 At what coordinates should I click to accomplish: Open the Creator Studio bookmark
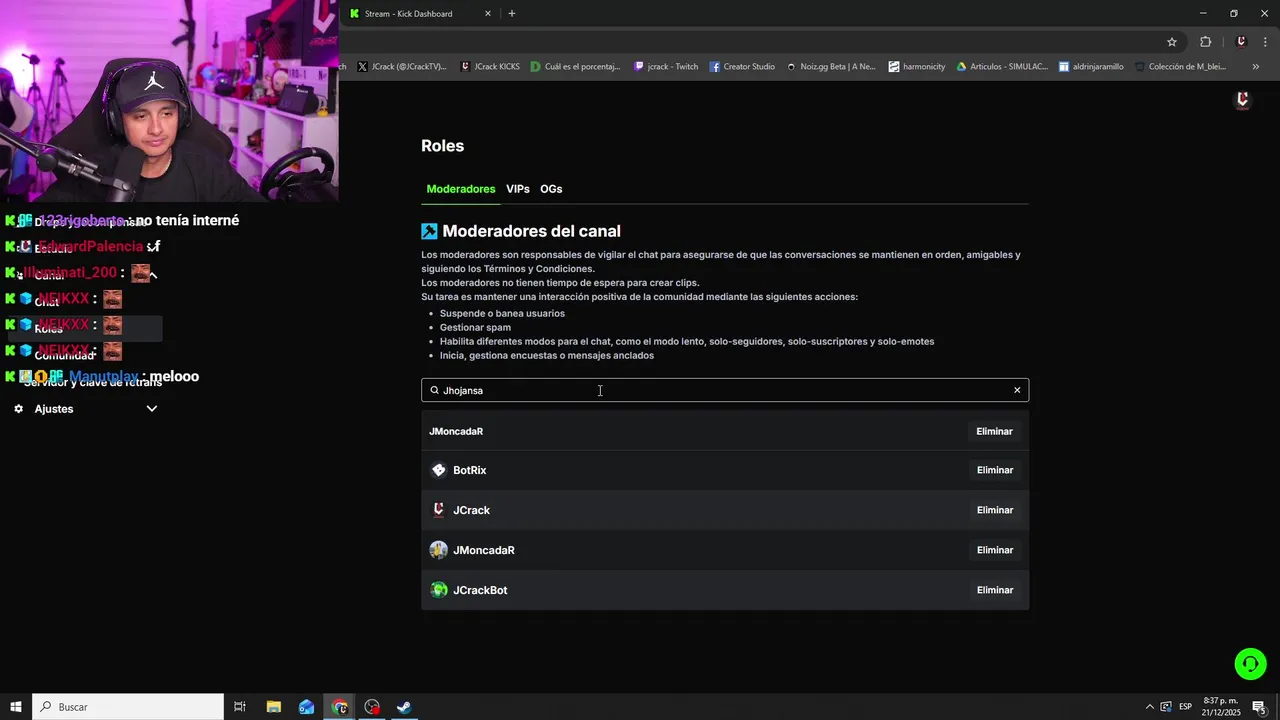pos(742,67)
